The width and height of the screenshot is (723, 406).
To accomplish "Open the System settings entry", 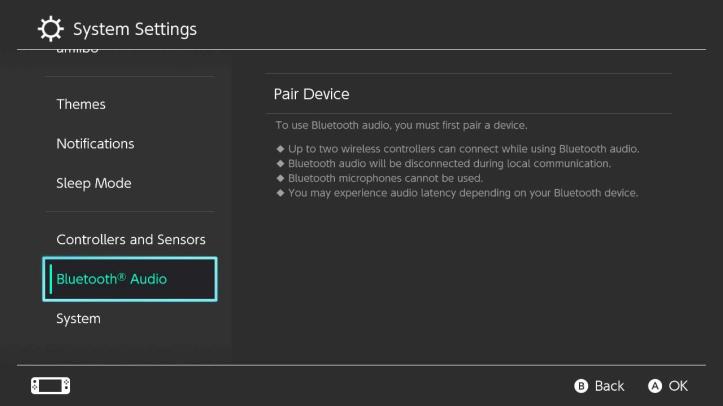I will (x=78, y=319).
